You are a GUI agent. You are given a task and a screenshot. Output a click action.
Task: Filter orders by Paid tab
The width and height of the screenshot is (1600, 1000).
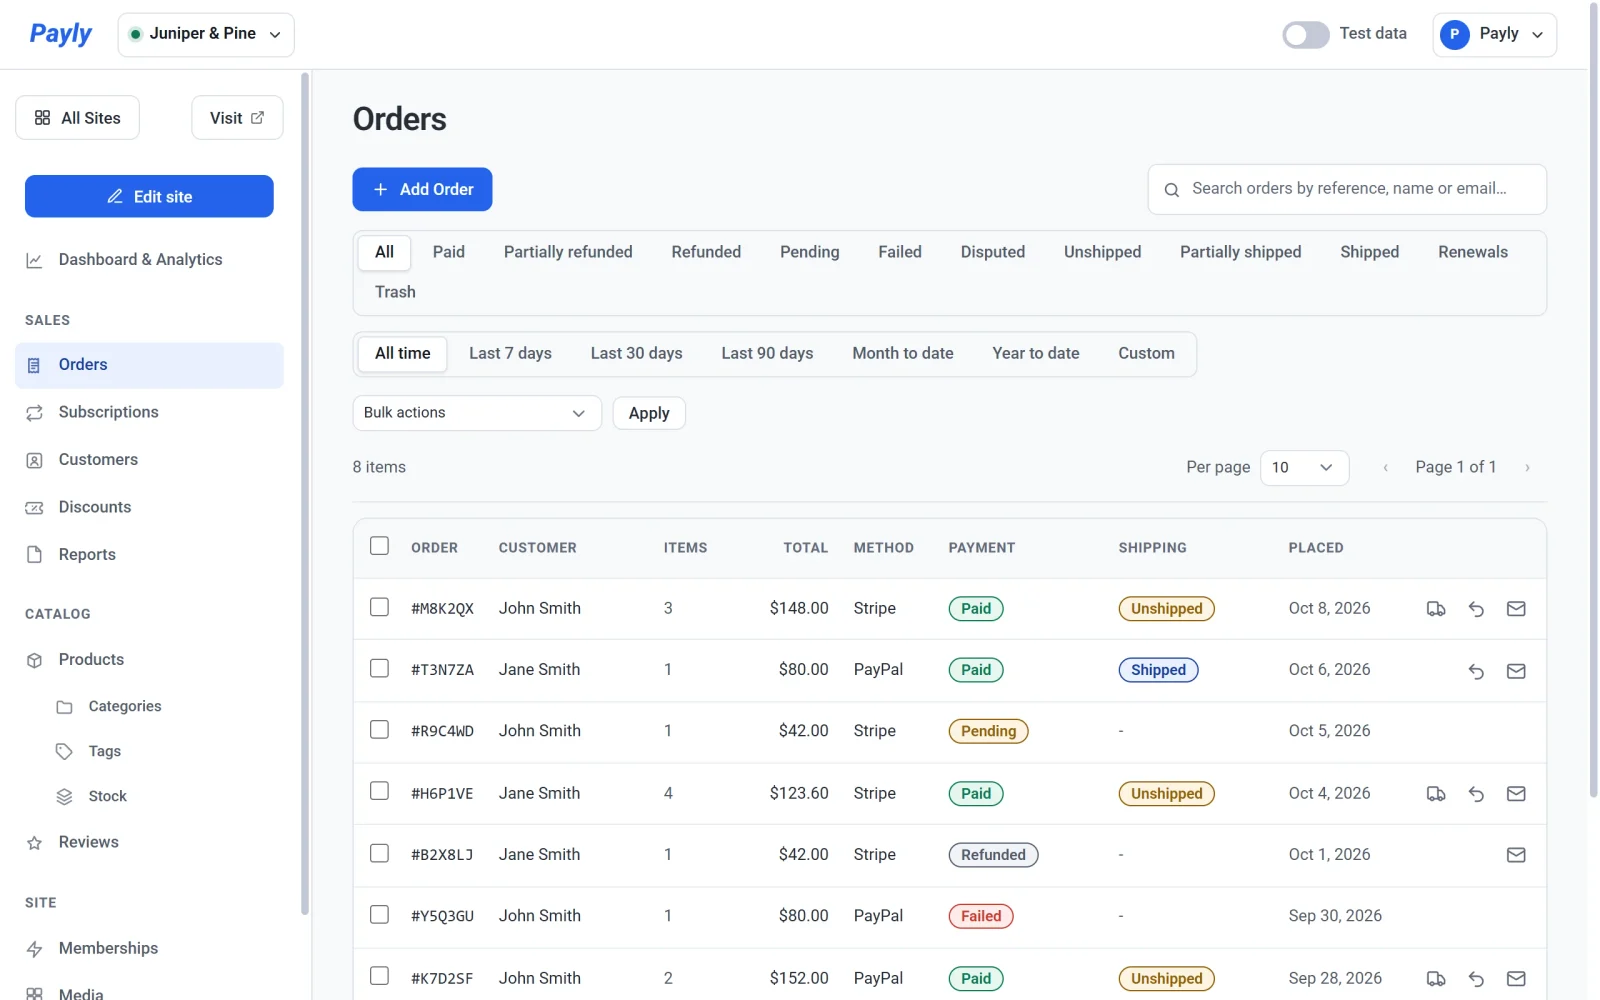(449, 252)
